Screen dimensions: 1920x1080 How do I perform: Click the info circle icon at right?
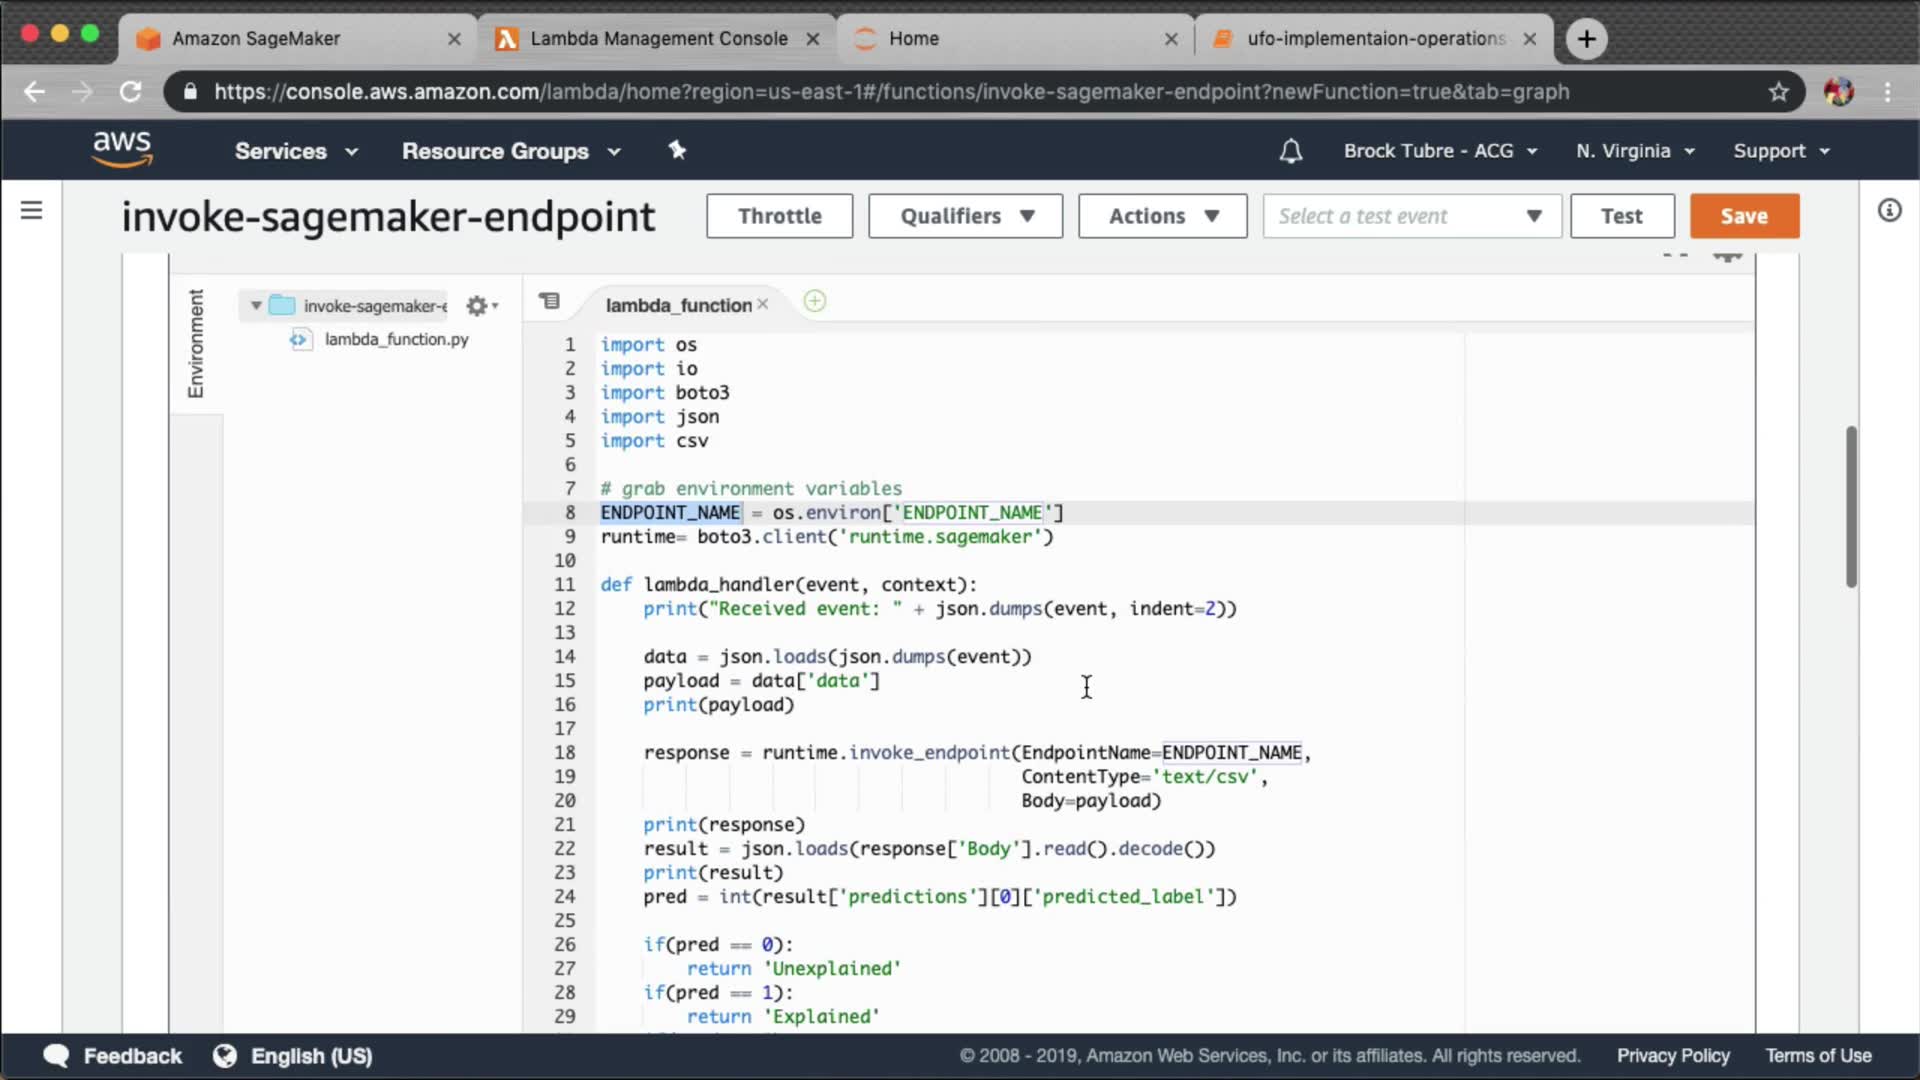[x=1889, y=210]
